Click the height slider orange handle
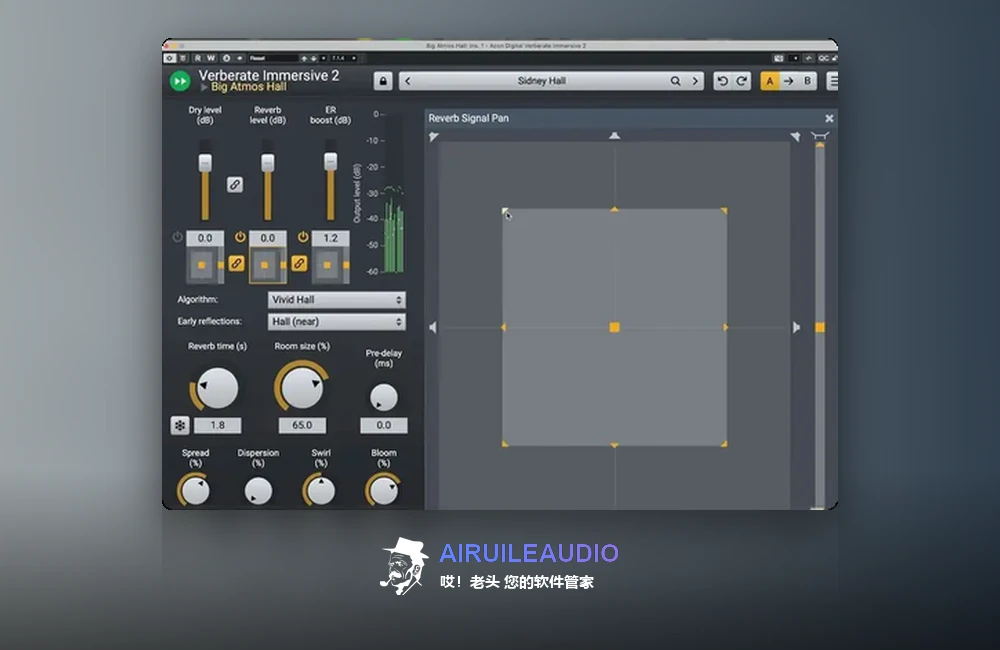1000x650 pixels. [x=820, y=327]
